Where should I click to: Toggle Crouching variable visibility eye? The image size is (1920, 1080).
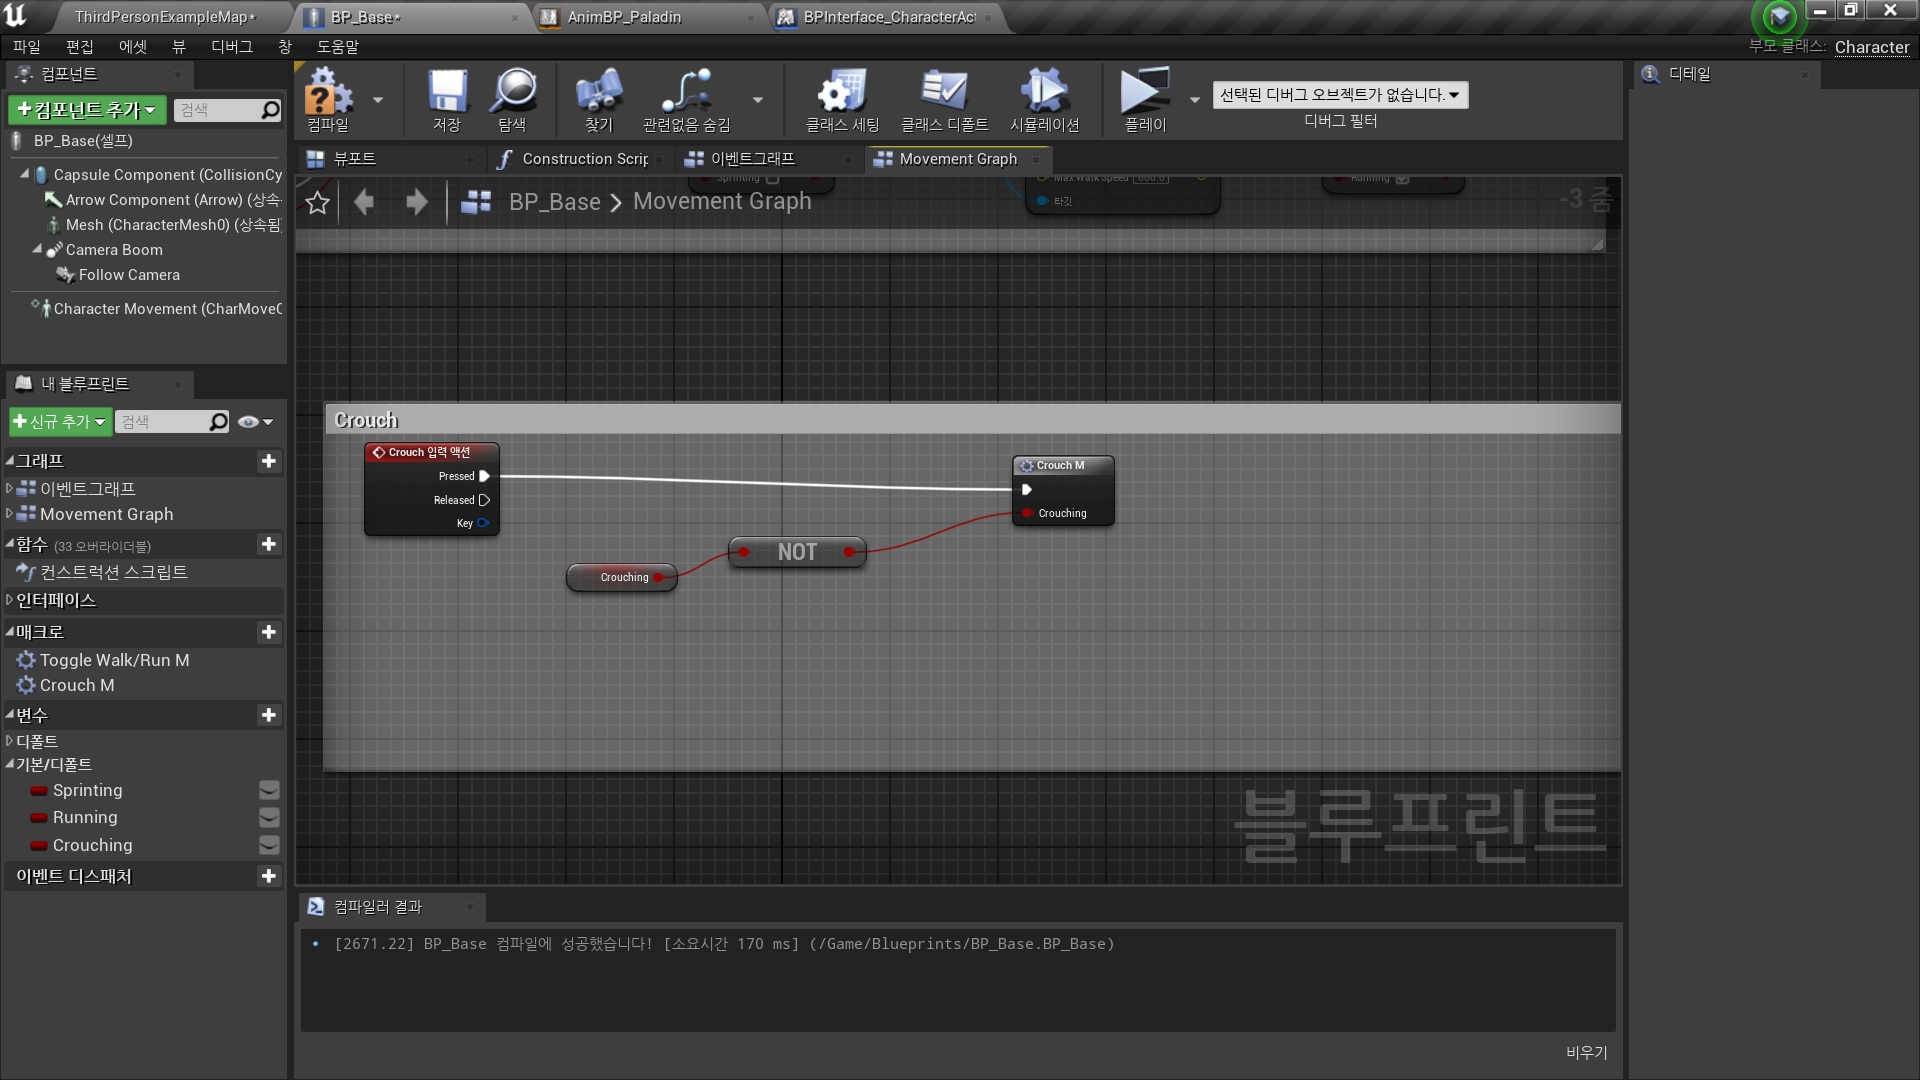pyautogui.click(x=269, y=846)
